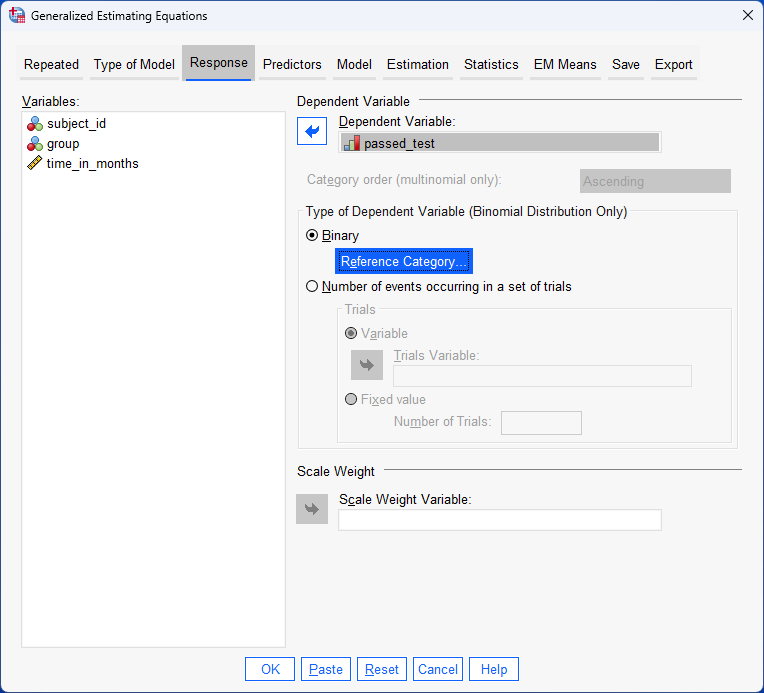Image resolution: width=764 pixels, height=693 pixels.
Task: Select the Binary radio button
Action: click(312, 235)
